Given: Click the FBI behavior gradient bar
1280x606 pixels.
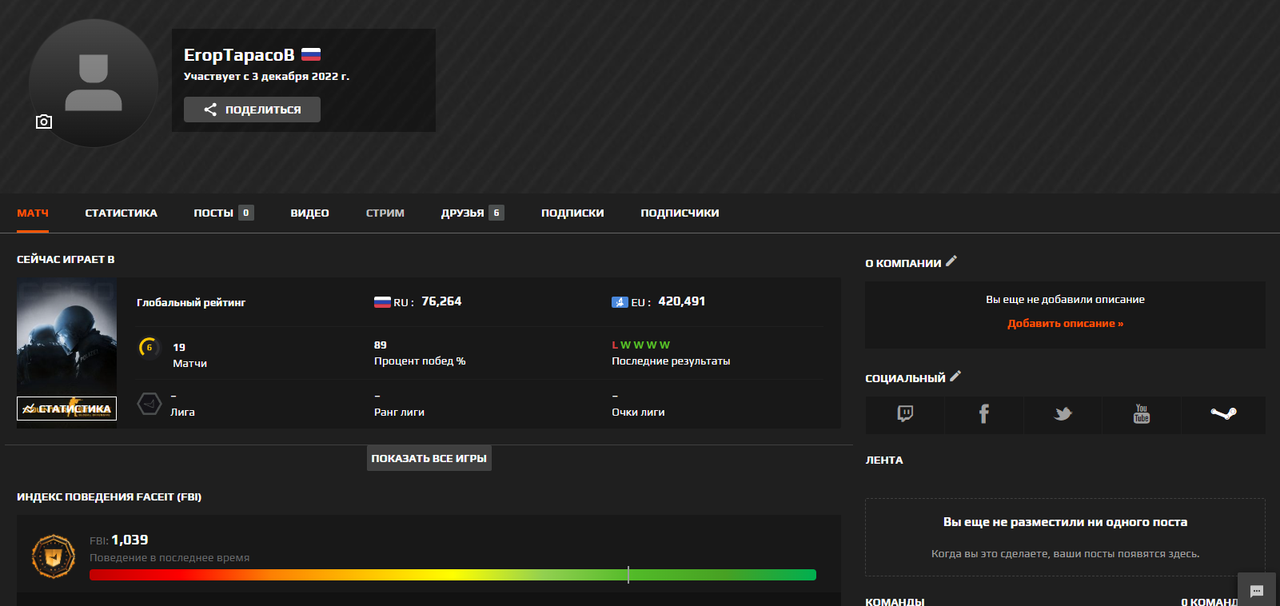Looking at the screenshot, I should point(453,575).
